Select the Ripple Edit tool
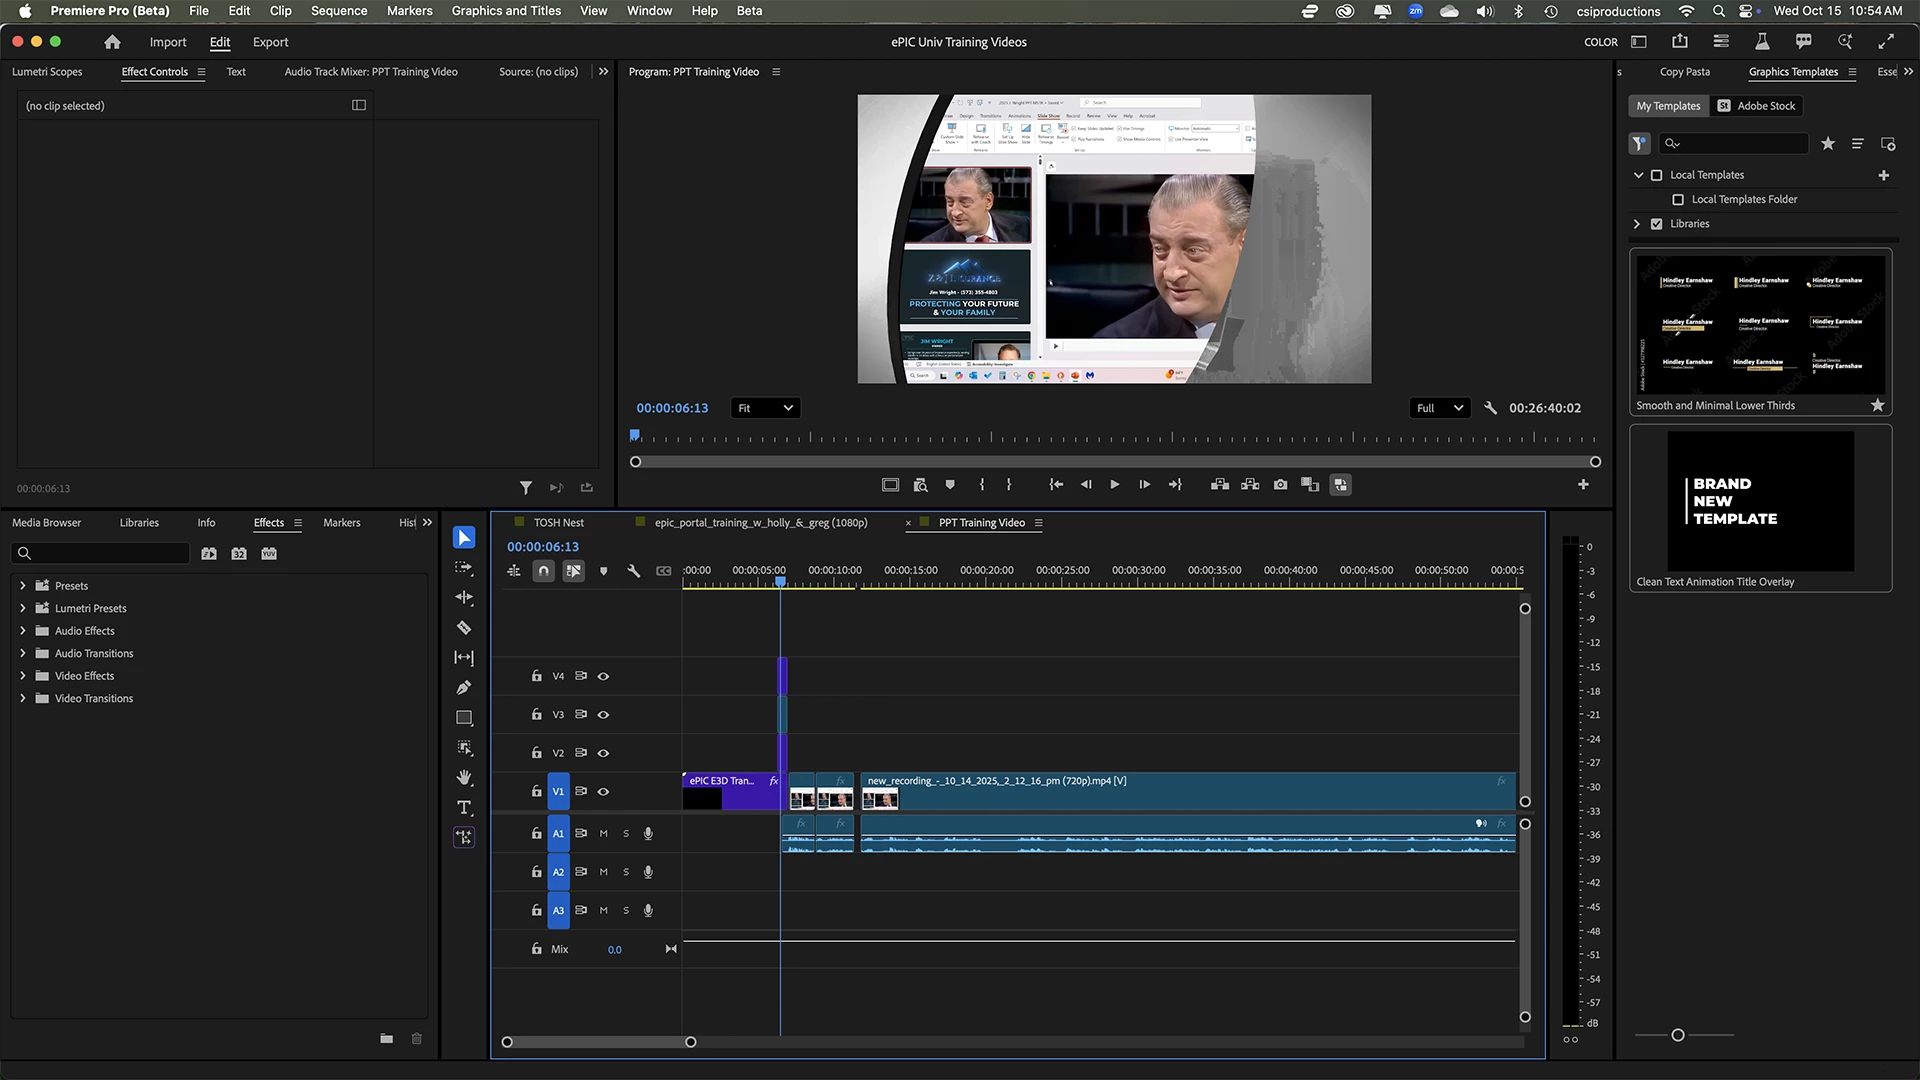Viewport: 1920px width, 1080px height. (x=464, y=597)
